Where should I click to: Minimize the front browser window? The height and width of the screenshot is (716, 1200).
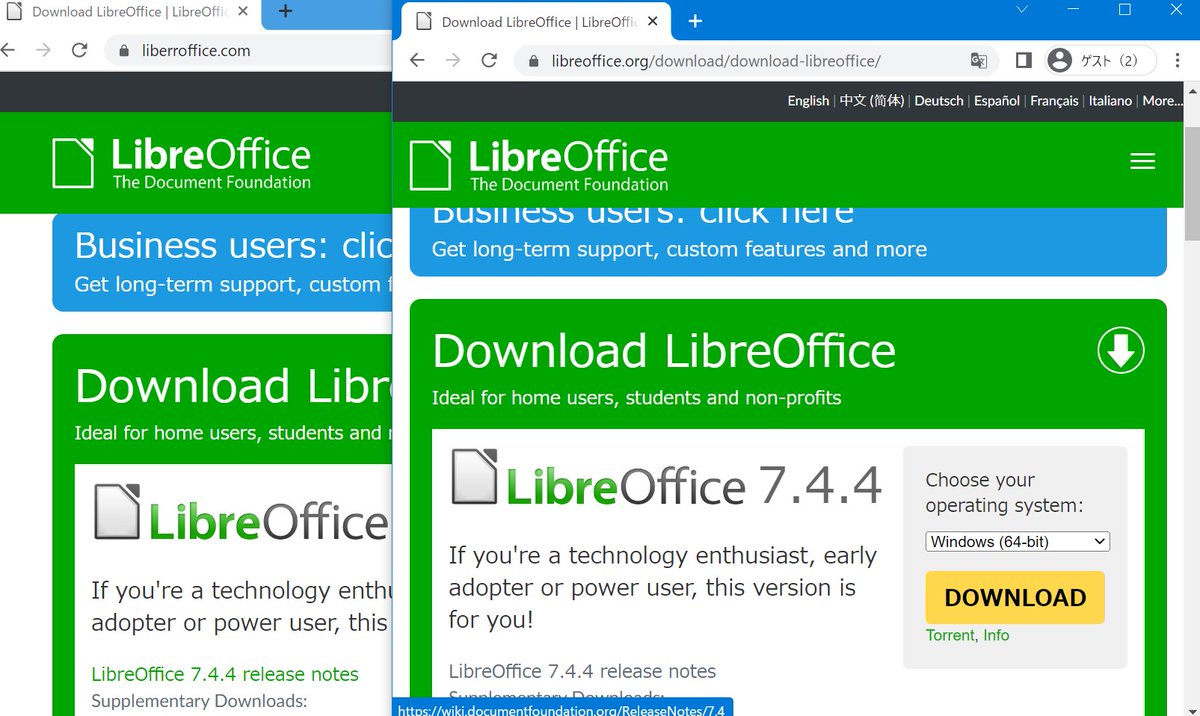1072,10
